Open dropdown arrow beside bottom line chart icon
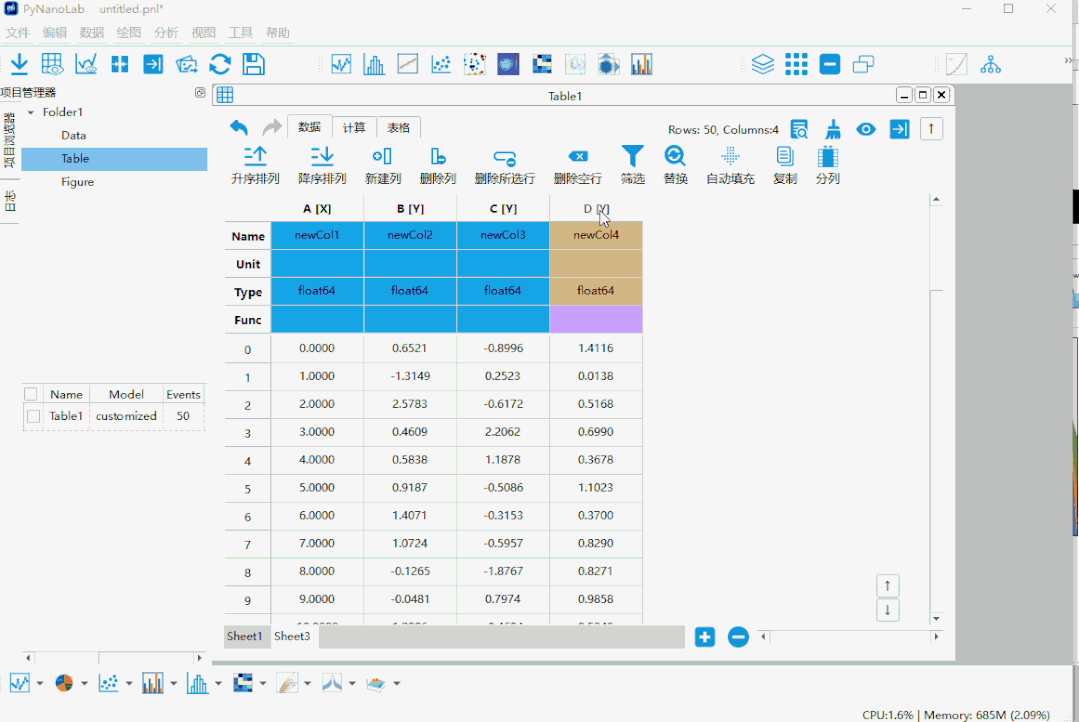This screenshot has height=722, width=1079. [39, 683]
